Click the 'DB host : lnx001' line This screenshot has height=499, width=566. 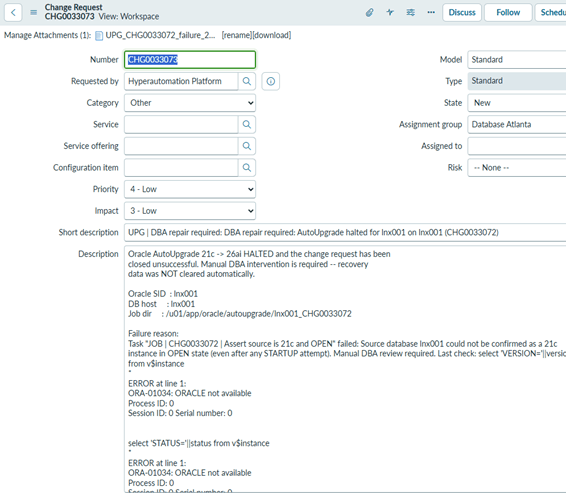click(161, 304)
